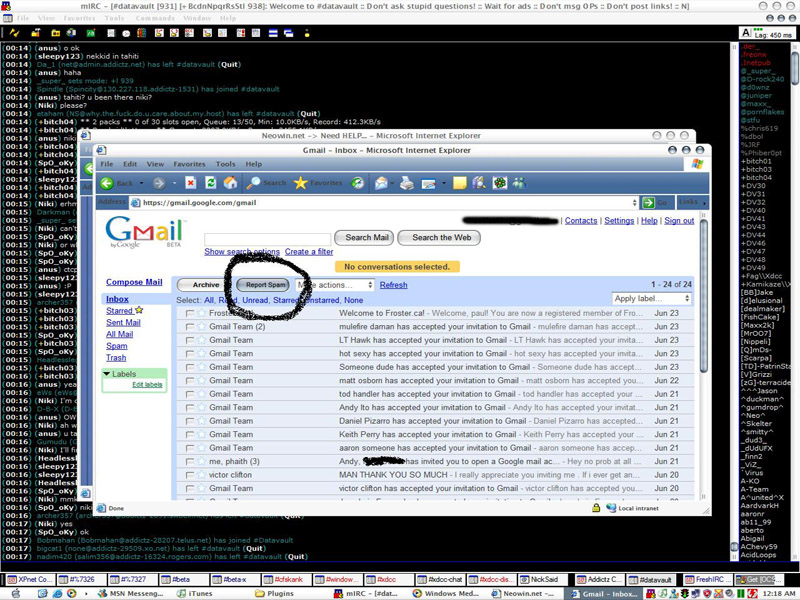
Task: Click the green Refresh icon in IE toolbar
Action: pos(210,183)
